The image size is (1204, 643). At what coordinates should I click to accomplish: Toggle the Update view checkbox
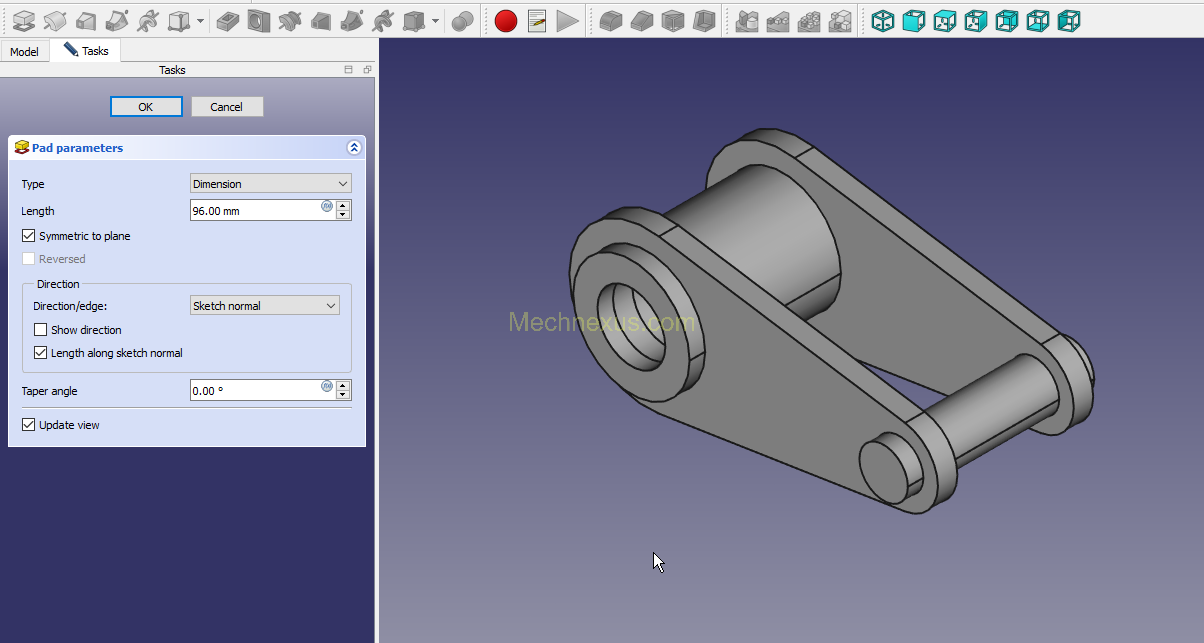(28, 425)
